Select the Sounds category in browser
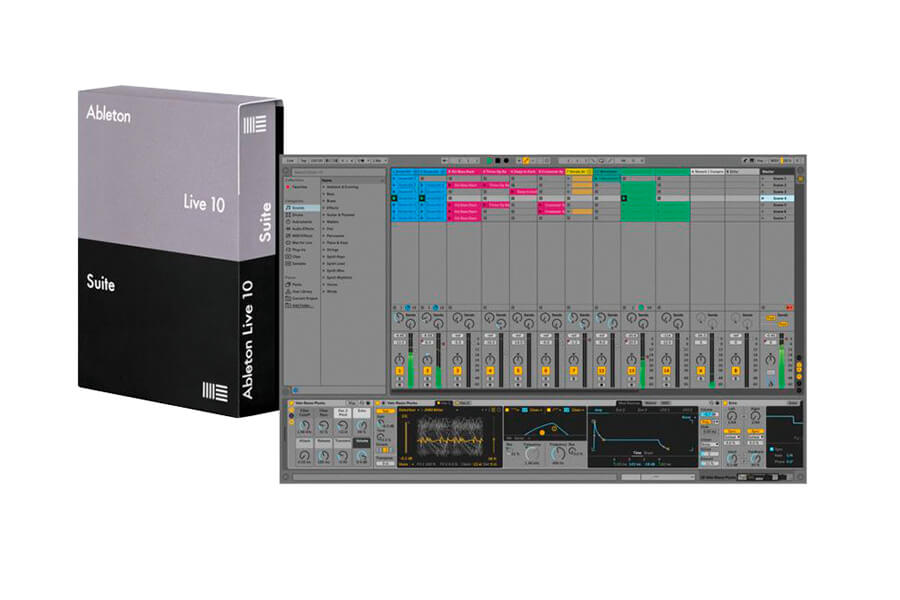The width and height of the screenshot is (900, 600). click(301, 208)
